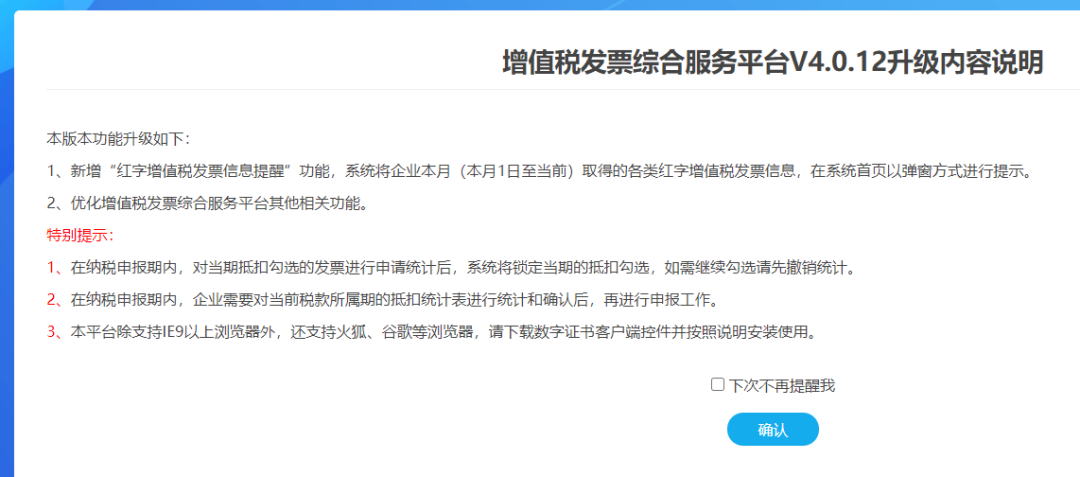Tick the 下次不再提醒我 checkbox
The height and width of the screenshot is (477, 1080).
718,385
